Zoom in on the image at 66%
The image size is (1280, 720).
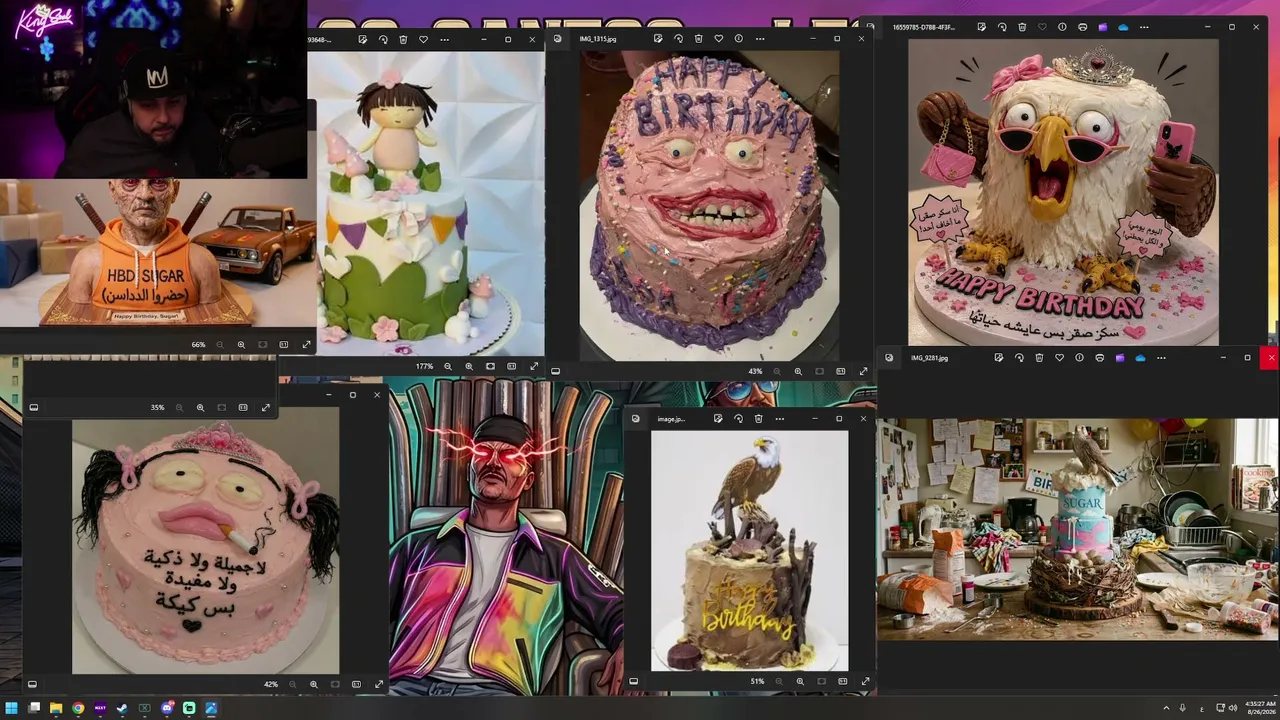241,345
